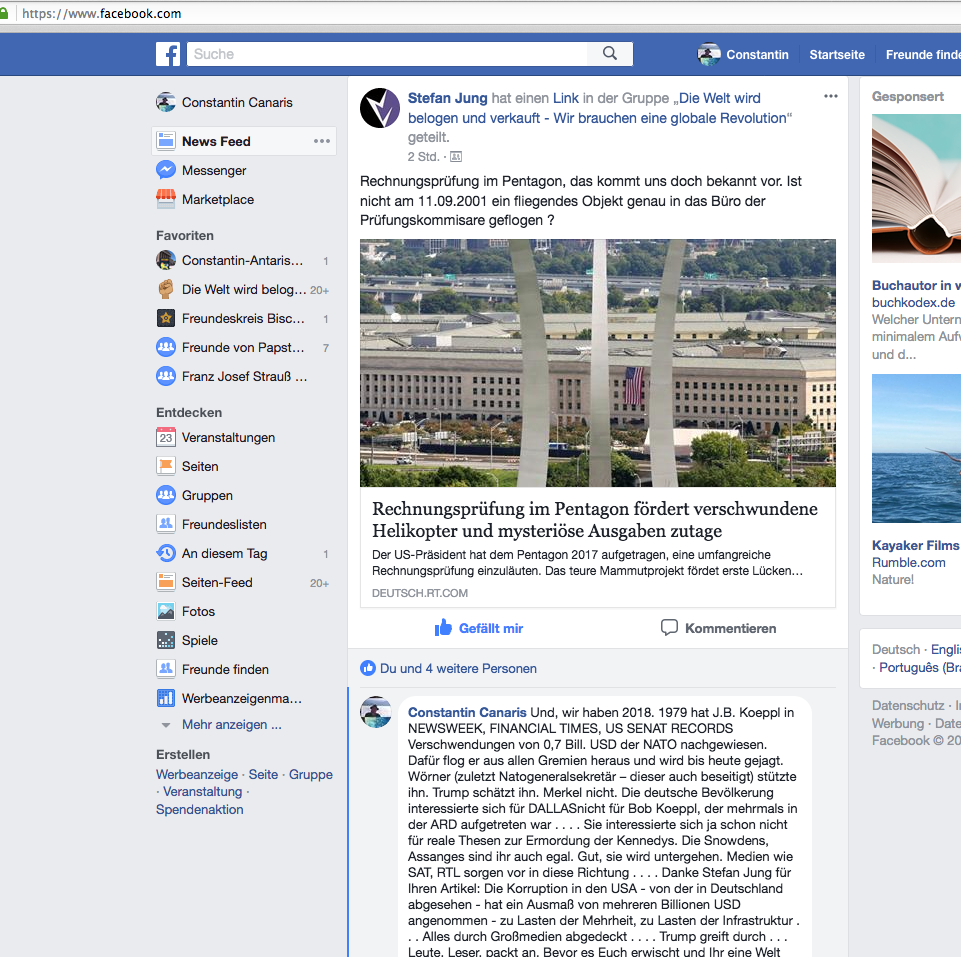Open Stefan Jung name link

[447, 98]
